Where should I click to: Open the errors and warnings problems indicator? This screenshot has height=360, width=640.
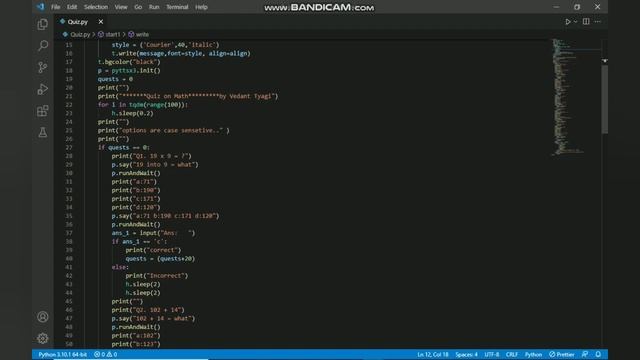click(106, 354)
